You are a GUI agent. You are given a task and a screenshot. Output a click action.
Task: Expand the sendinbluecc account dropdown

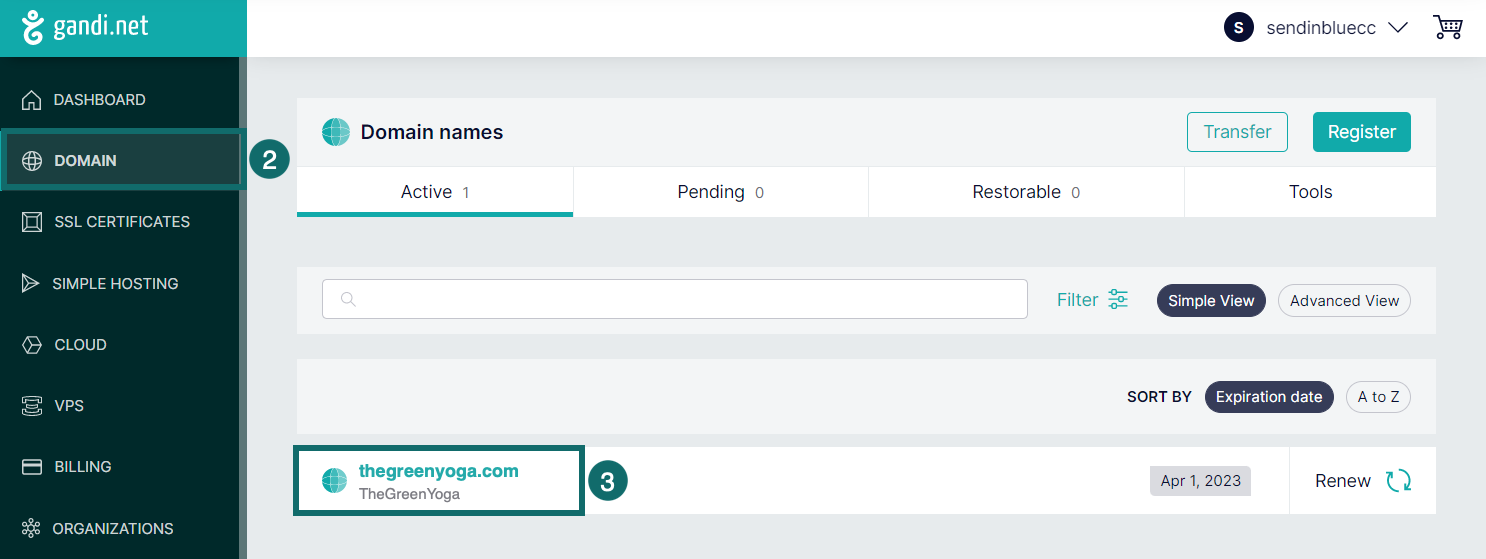[x=1398, y=28]
